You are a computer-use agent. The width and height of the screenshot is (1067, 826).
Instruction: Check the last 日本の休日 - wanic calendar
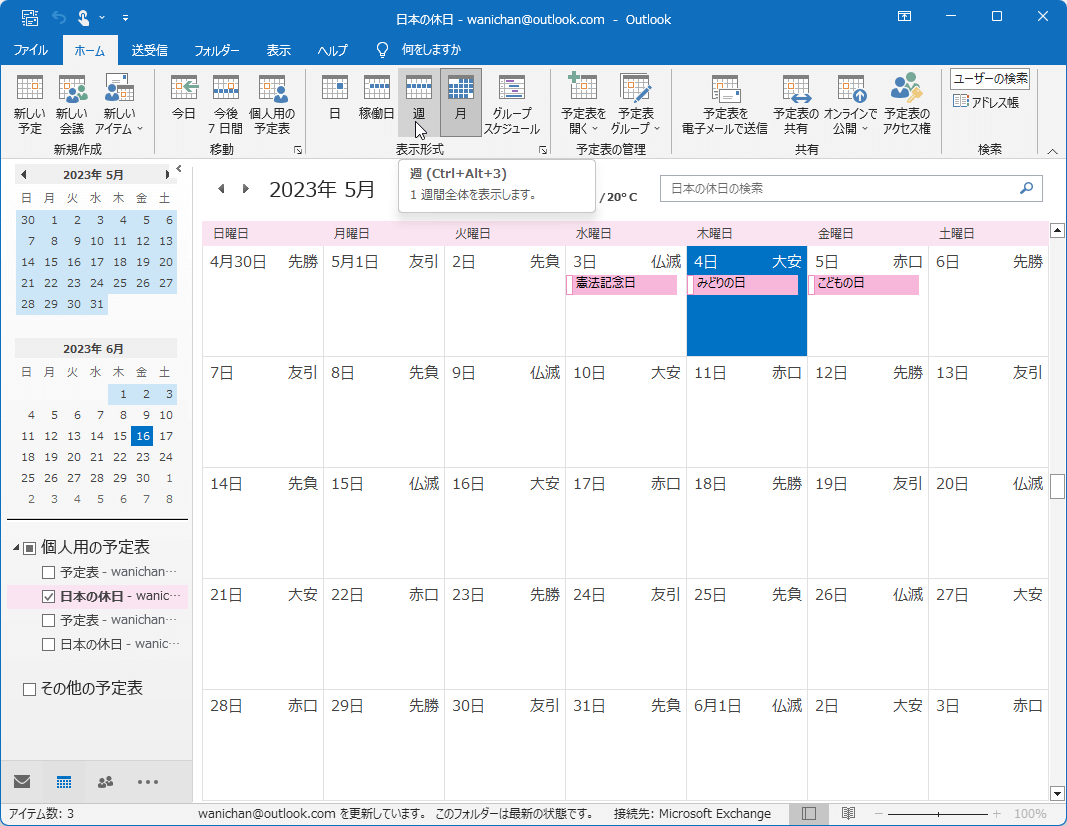point(48,644)
